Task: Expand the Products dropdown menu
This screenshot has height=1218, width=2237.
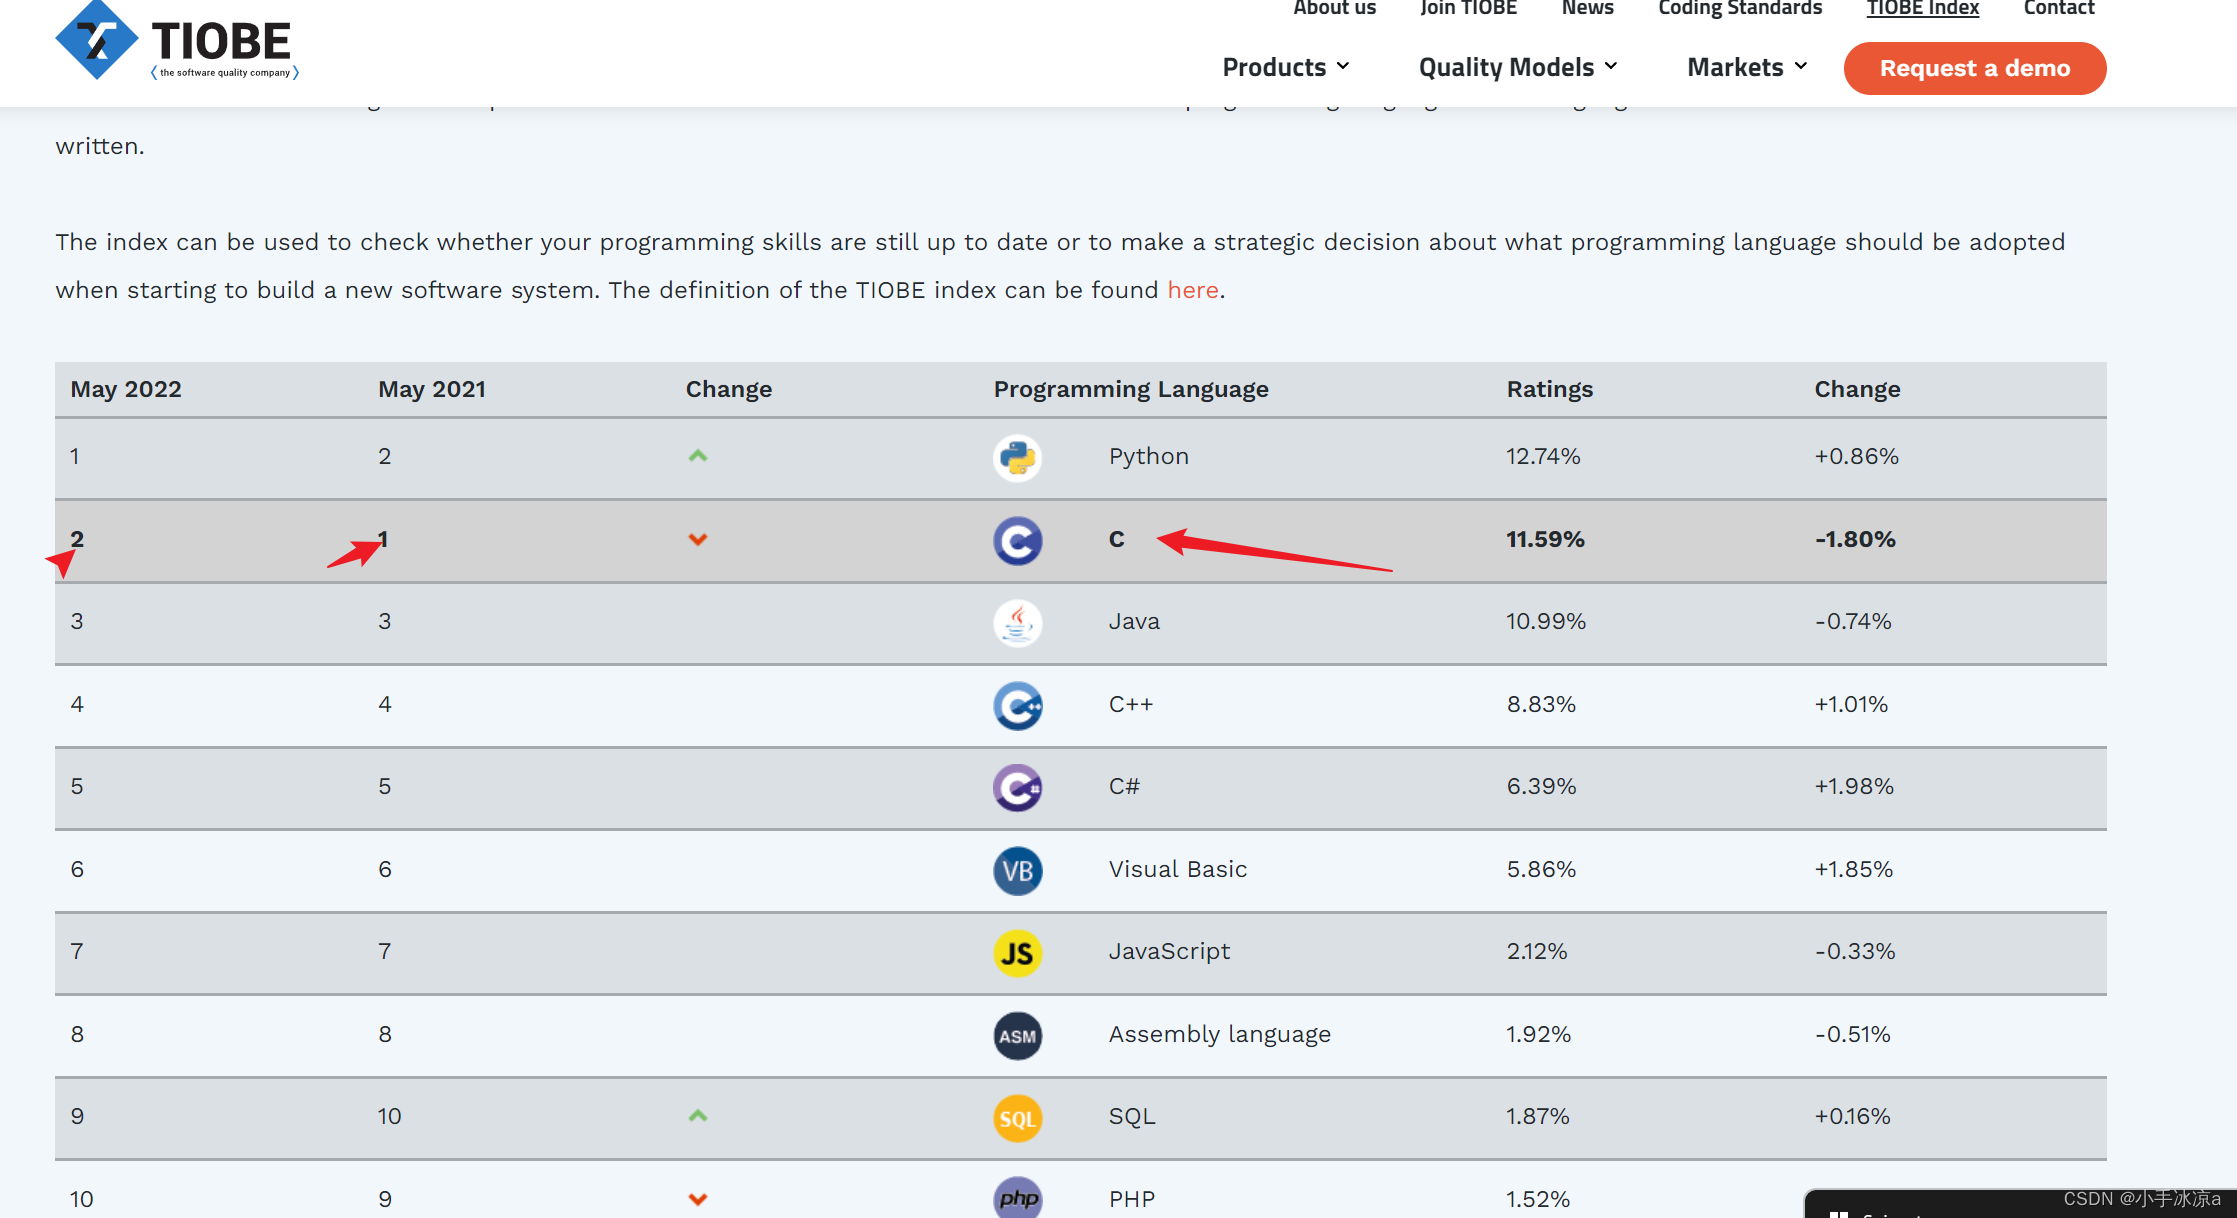Action: pos(1285,67)
